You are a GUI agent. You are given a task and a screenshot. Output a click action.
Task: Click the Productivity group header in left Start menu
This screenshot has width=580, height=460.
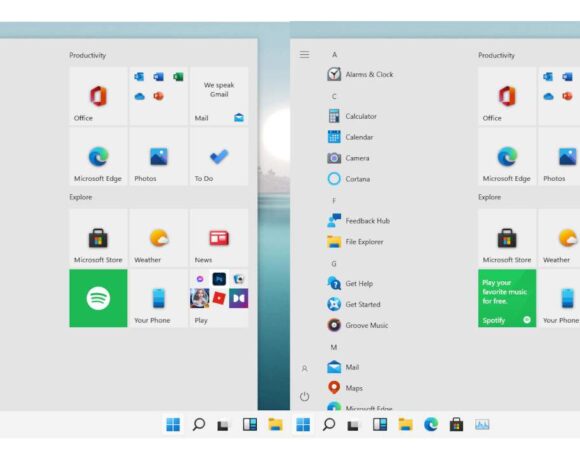coord(88,55)
